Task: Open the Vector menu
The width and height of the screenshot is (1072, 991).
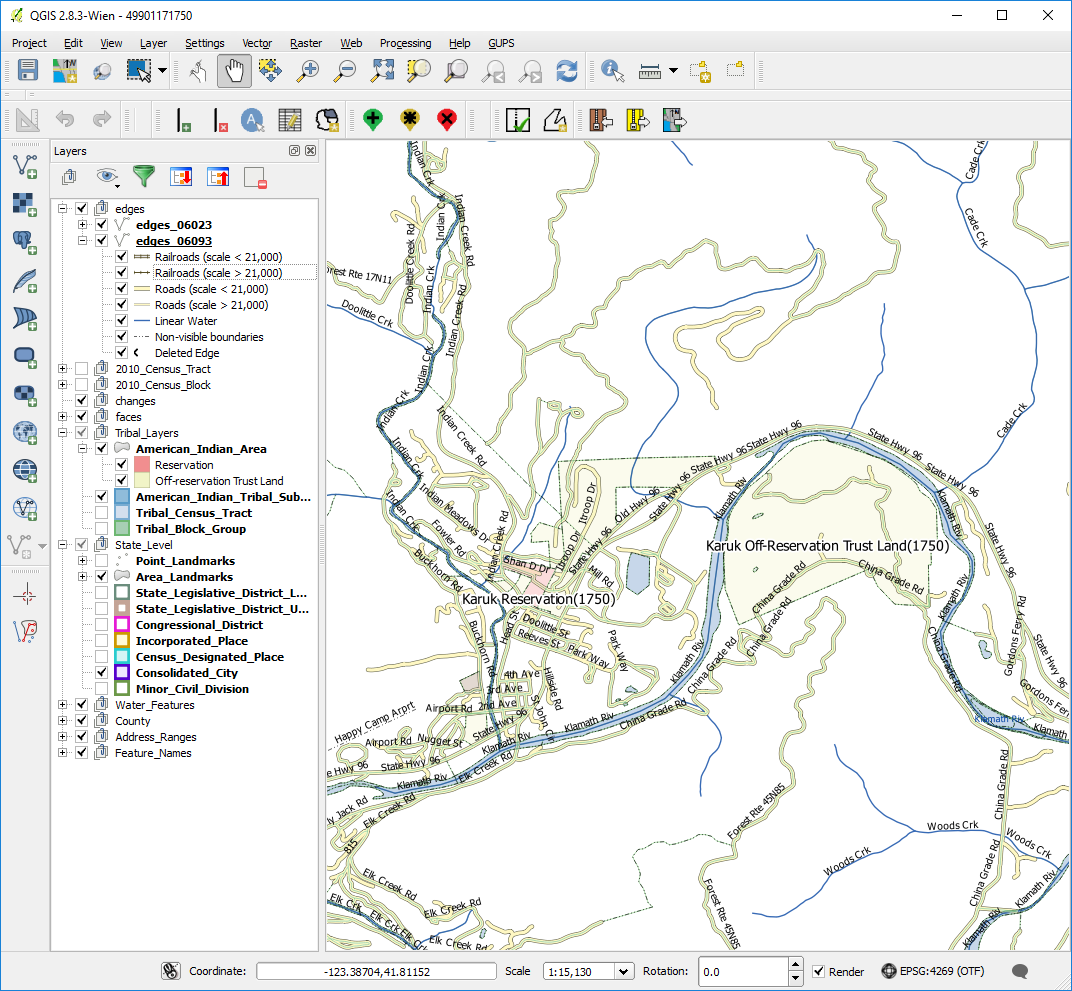Action: (x=257, y=43)
